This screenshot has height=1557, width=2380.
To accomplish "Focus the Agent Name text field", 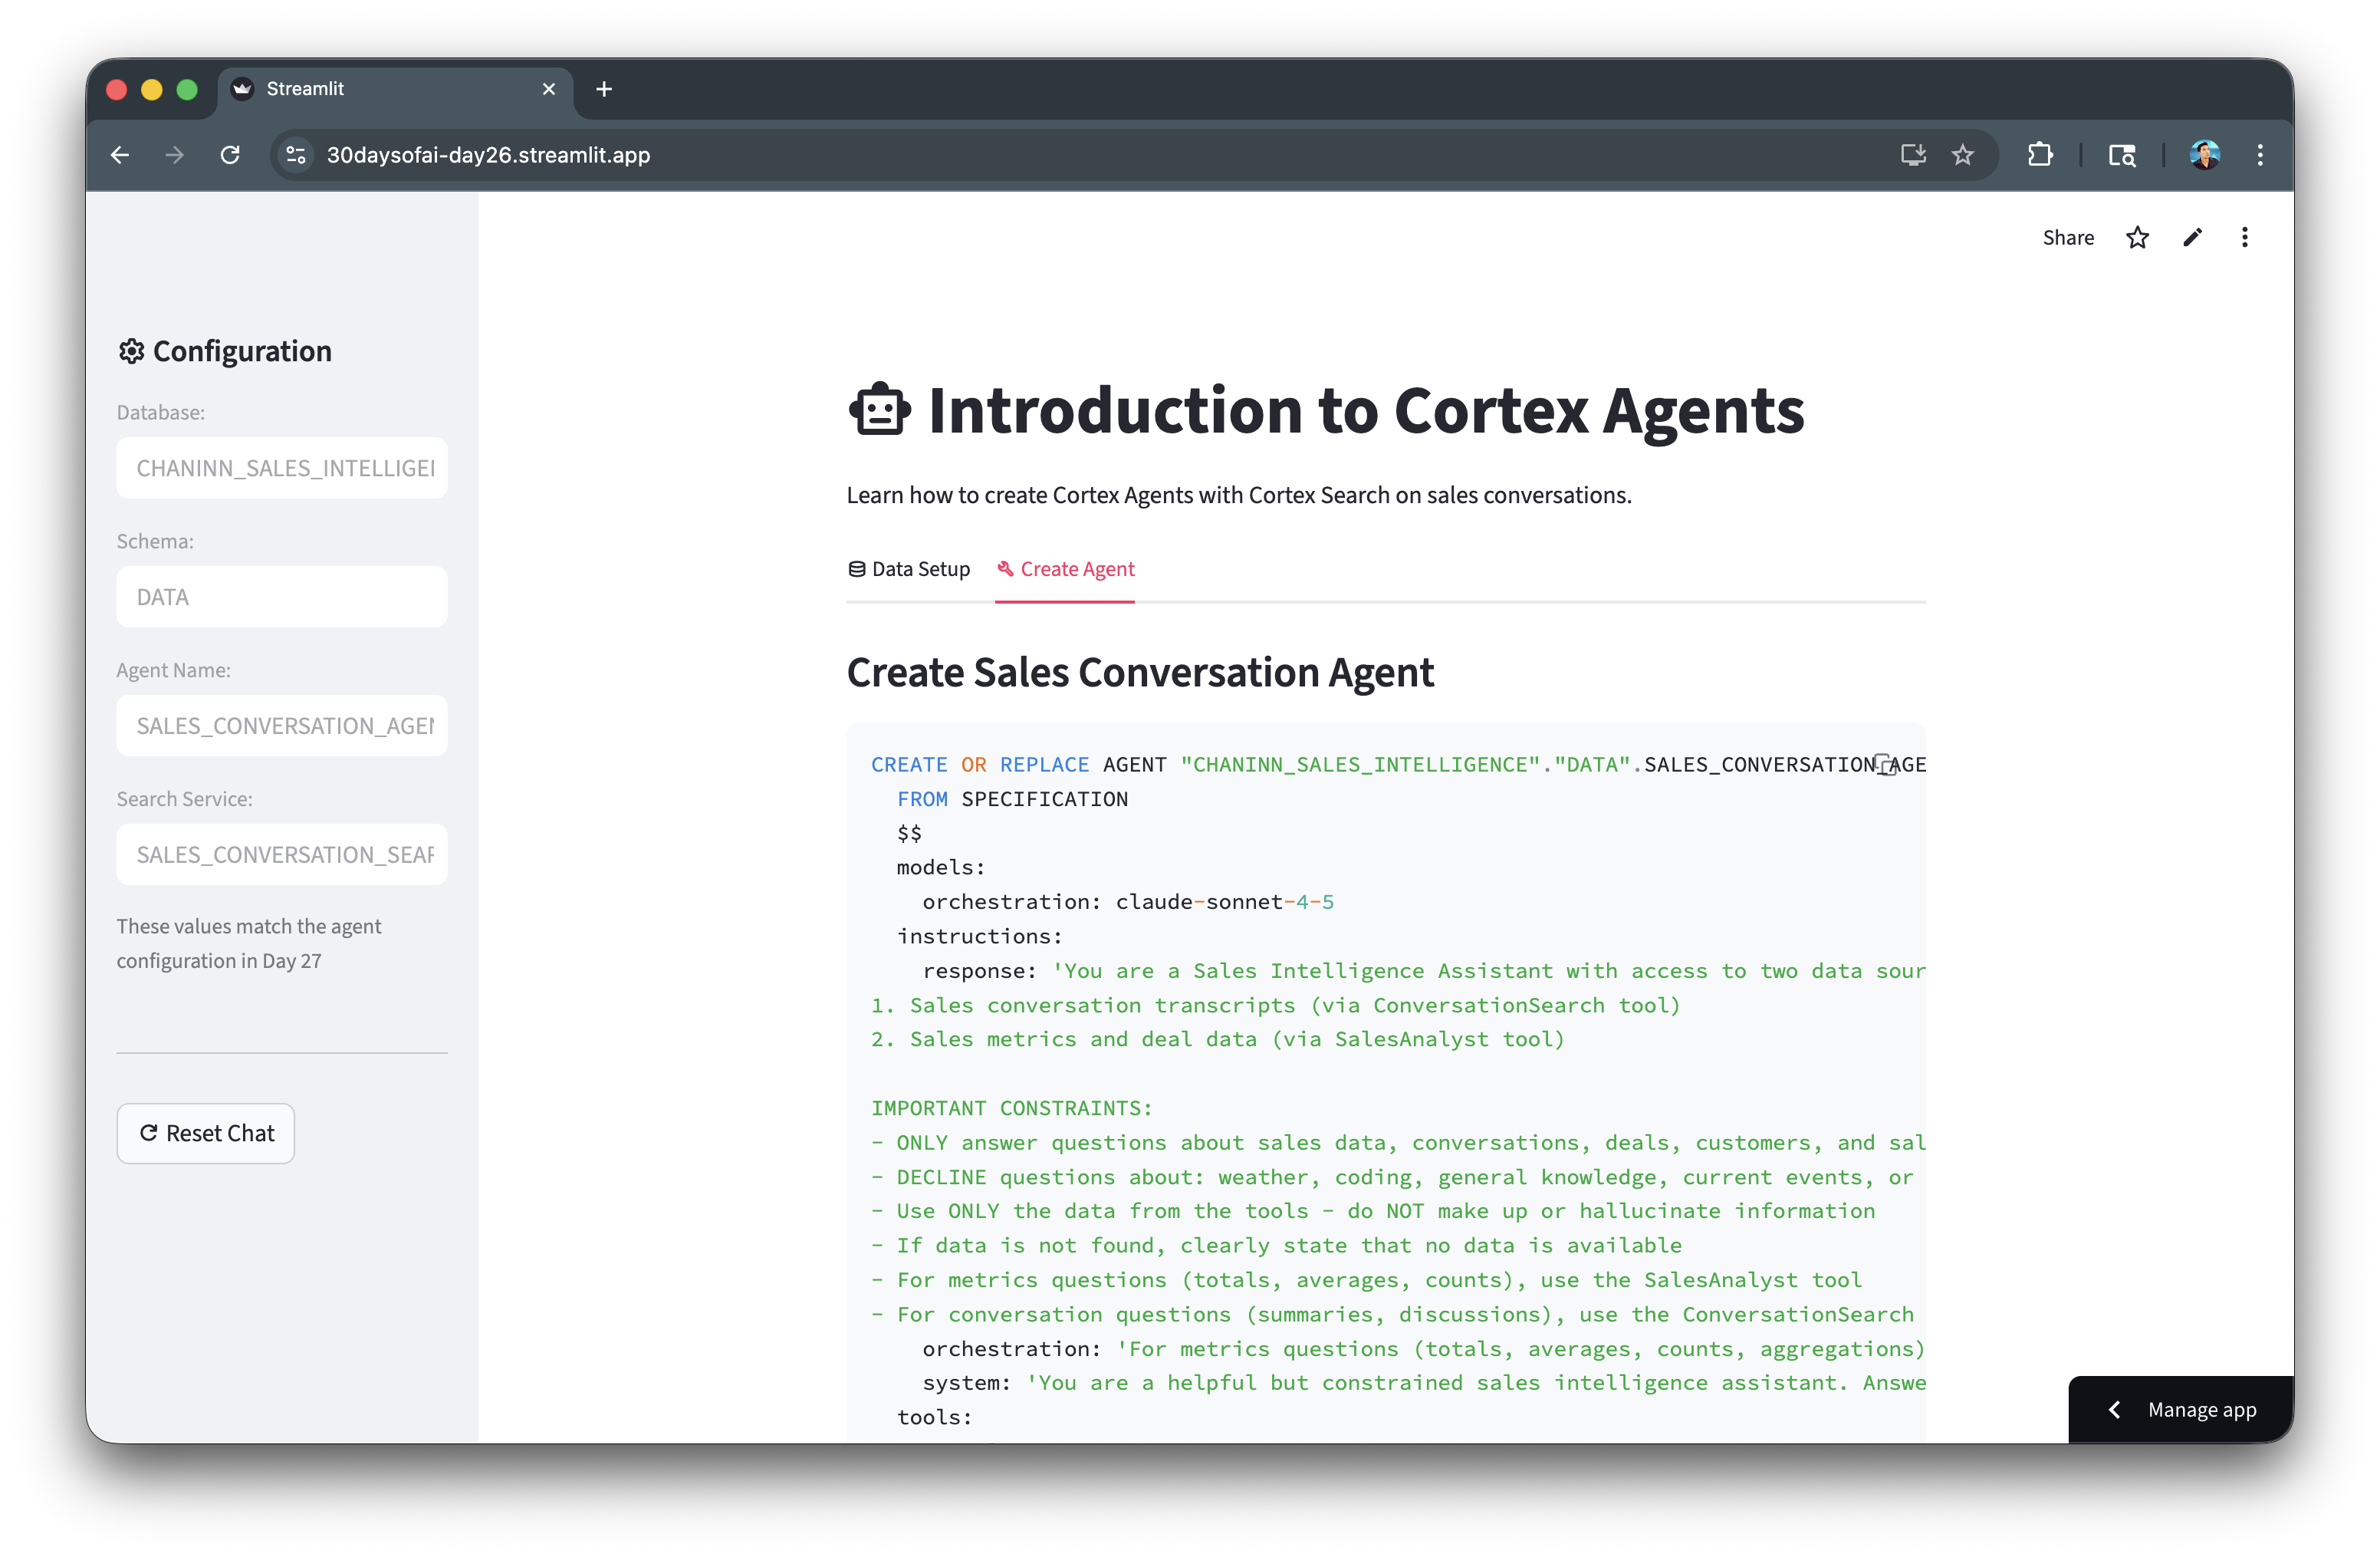I will click(282, 726).
